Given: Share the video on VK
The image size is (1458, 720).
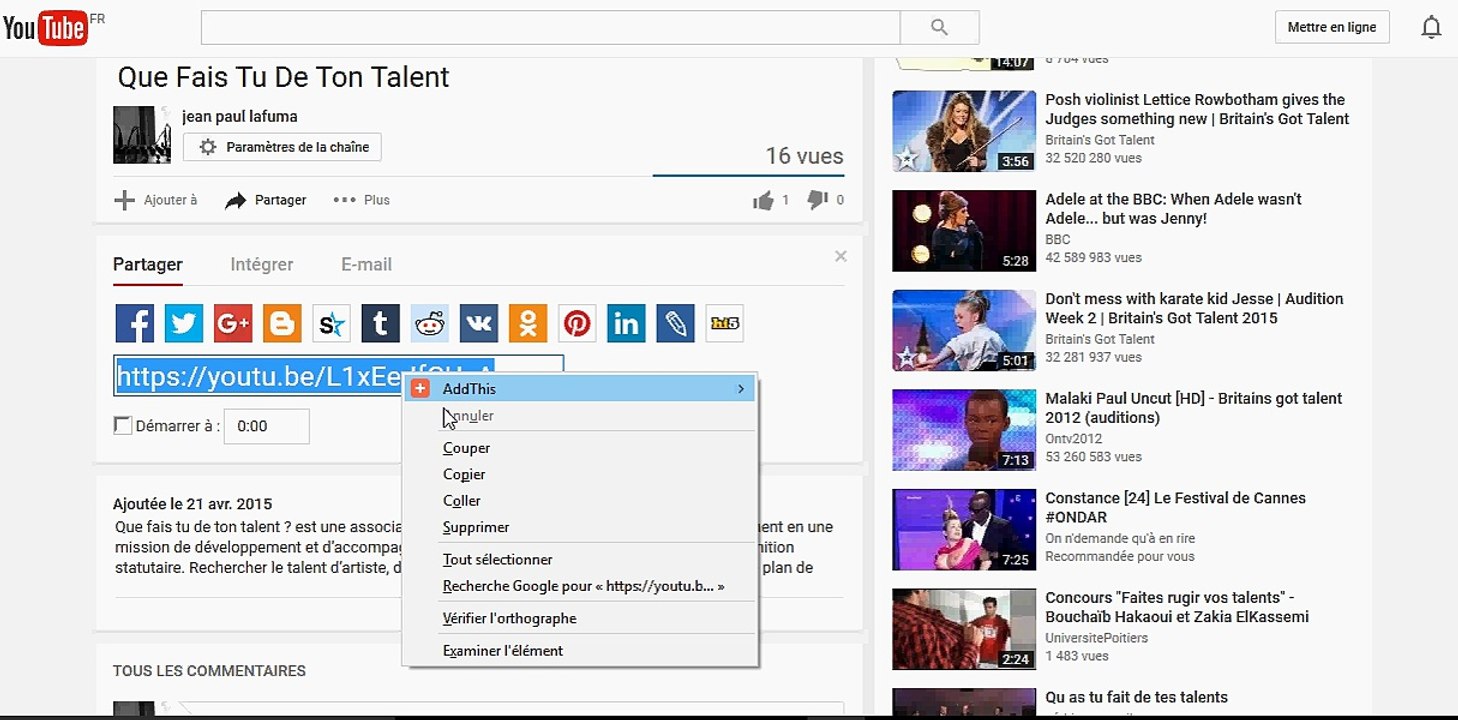Looking at the screenshot, I should 479,323.
